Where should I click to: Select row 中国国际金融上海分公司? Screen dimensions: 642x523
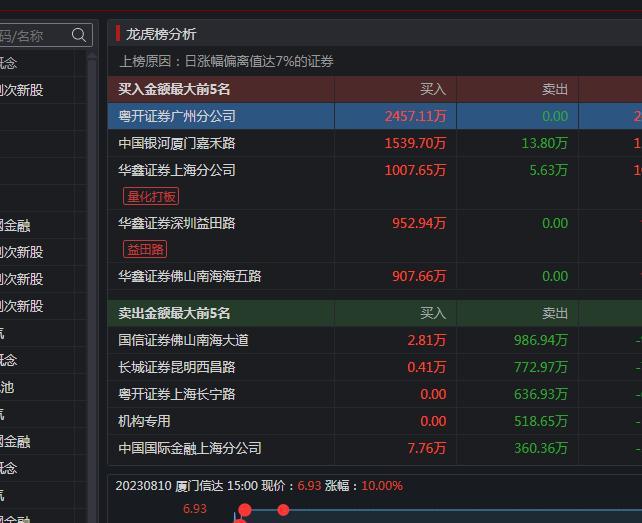point(375,448)
